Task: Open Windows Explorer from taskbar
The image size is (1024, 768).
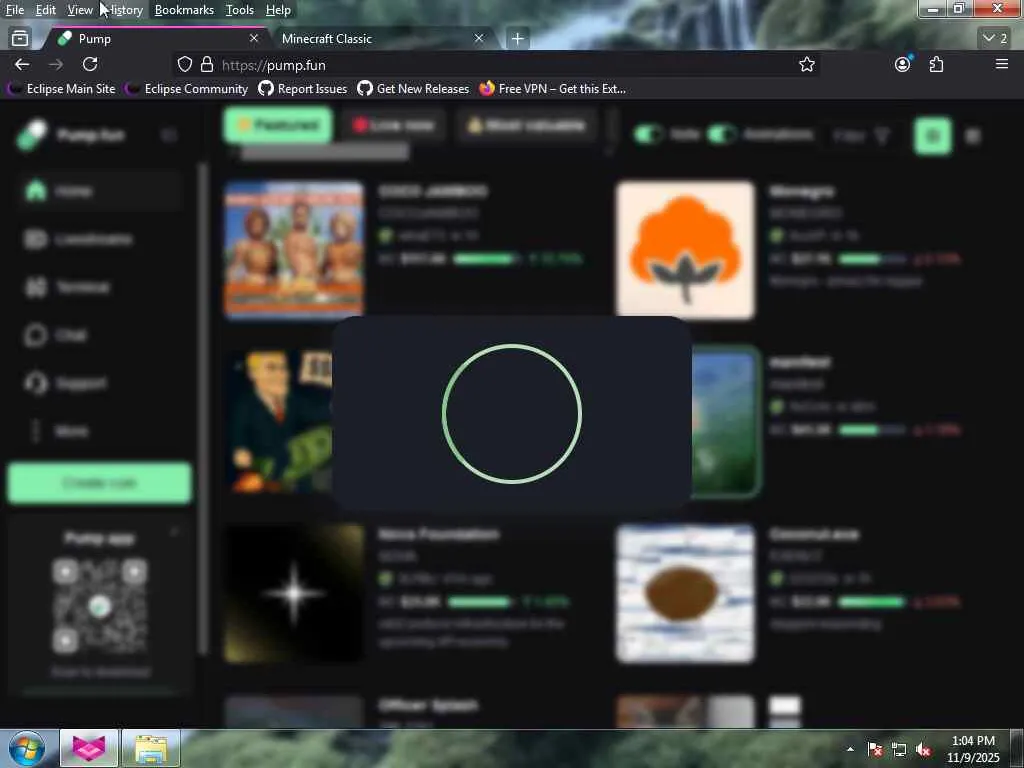Action: pyautogui.click(x=151, y=748)
